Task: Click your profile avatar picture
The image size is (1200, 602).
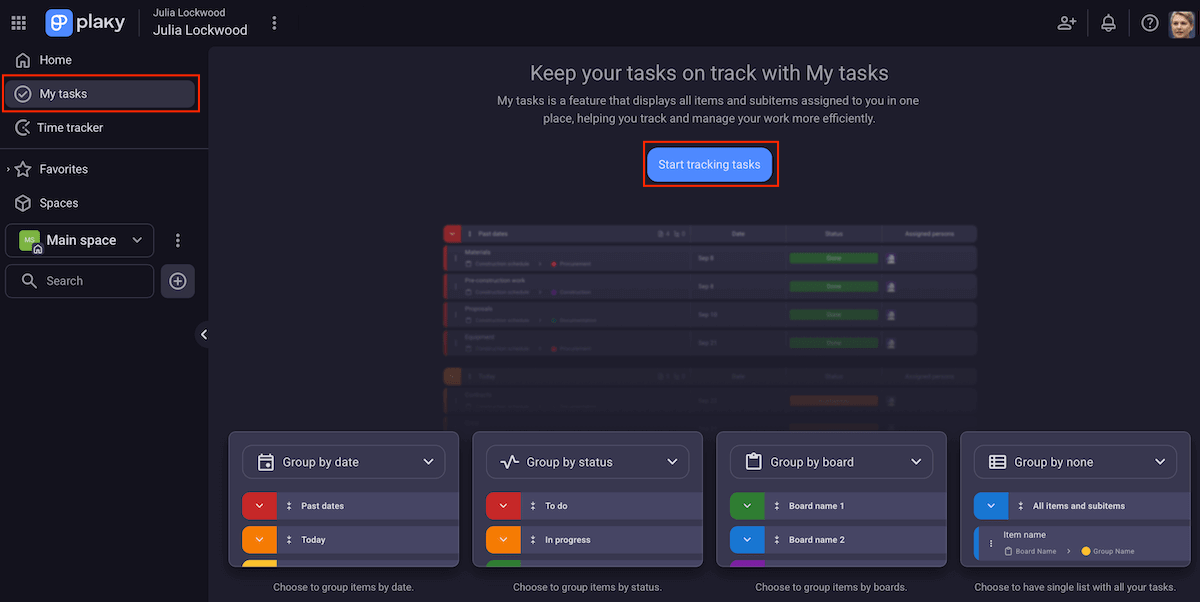Action: [x=1181, y=22]
